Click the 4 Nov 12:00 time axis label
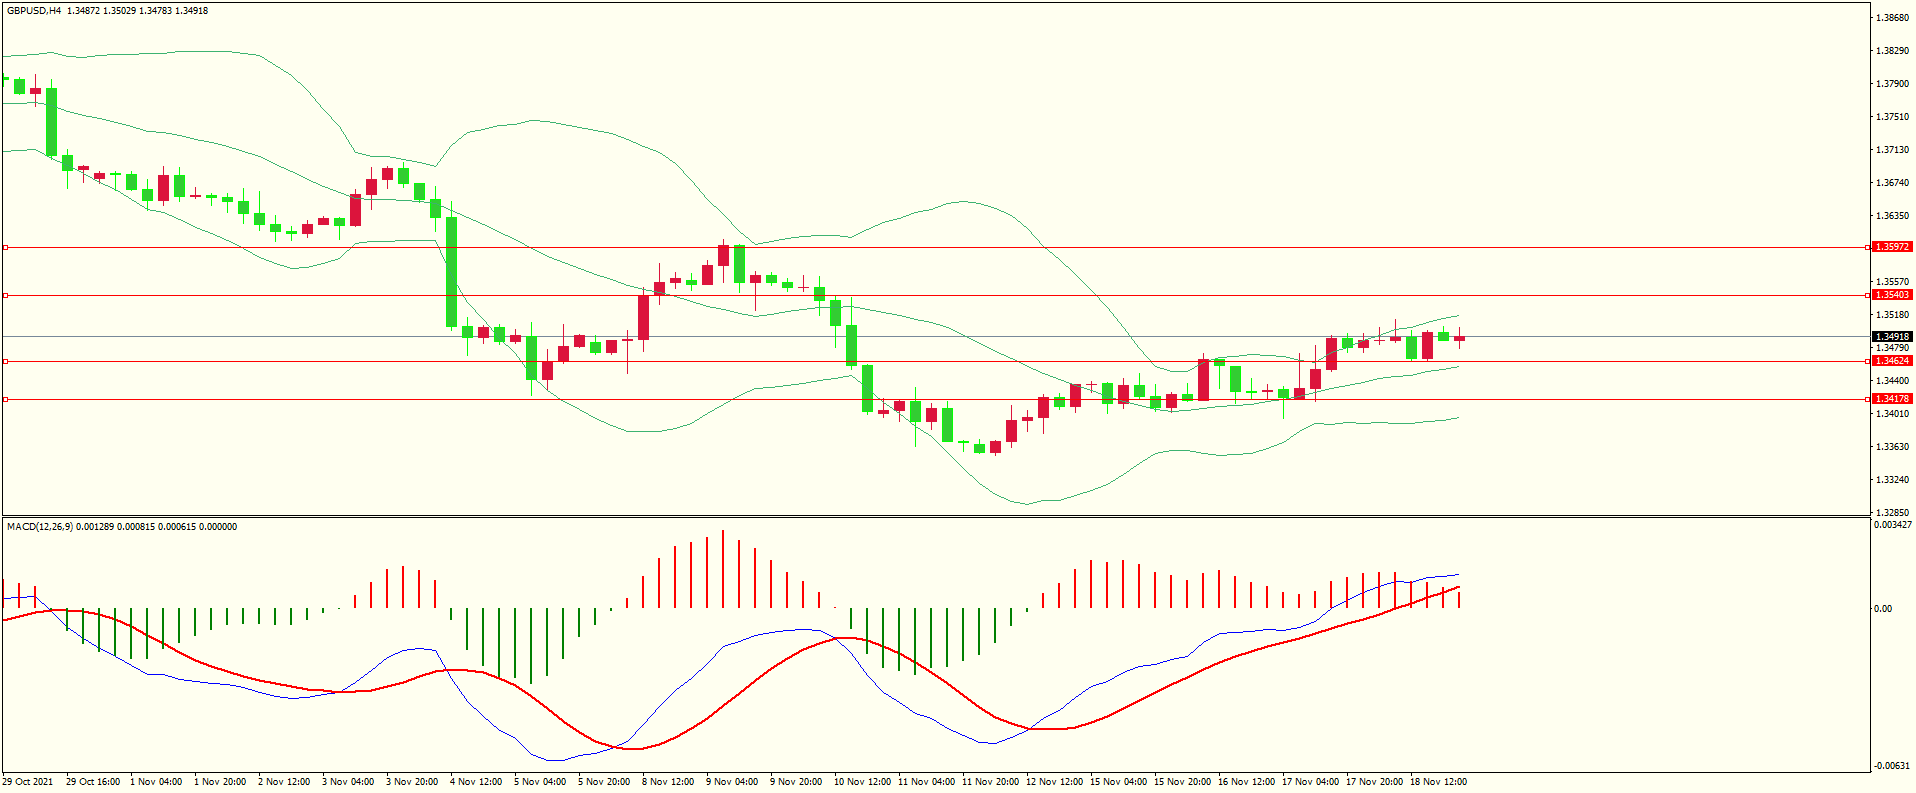The image size is (1916, 793). pyautogui.click(x=476, y=782)
